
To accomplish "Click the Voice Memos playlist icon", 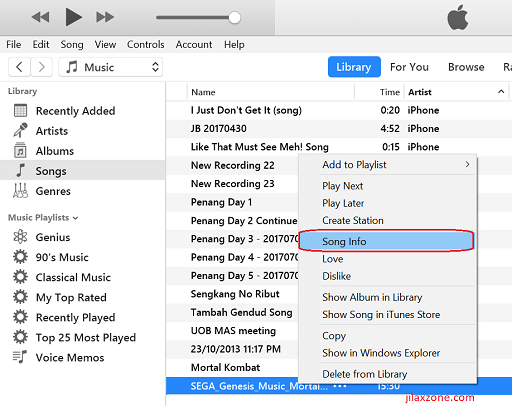I will (20, 357).
